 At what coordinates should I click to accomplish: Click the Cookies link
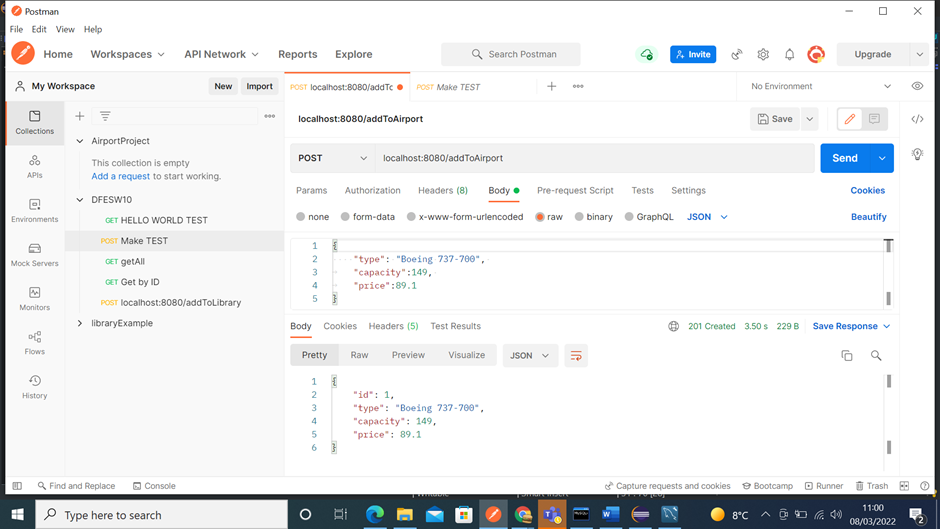(x=867, y=190)
